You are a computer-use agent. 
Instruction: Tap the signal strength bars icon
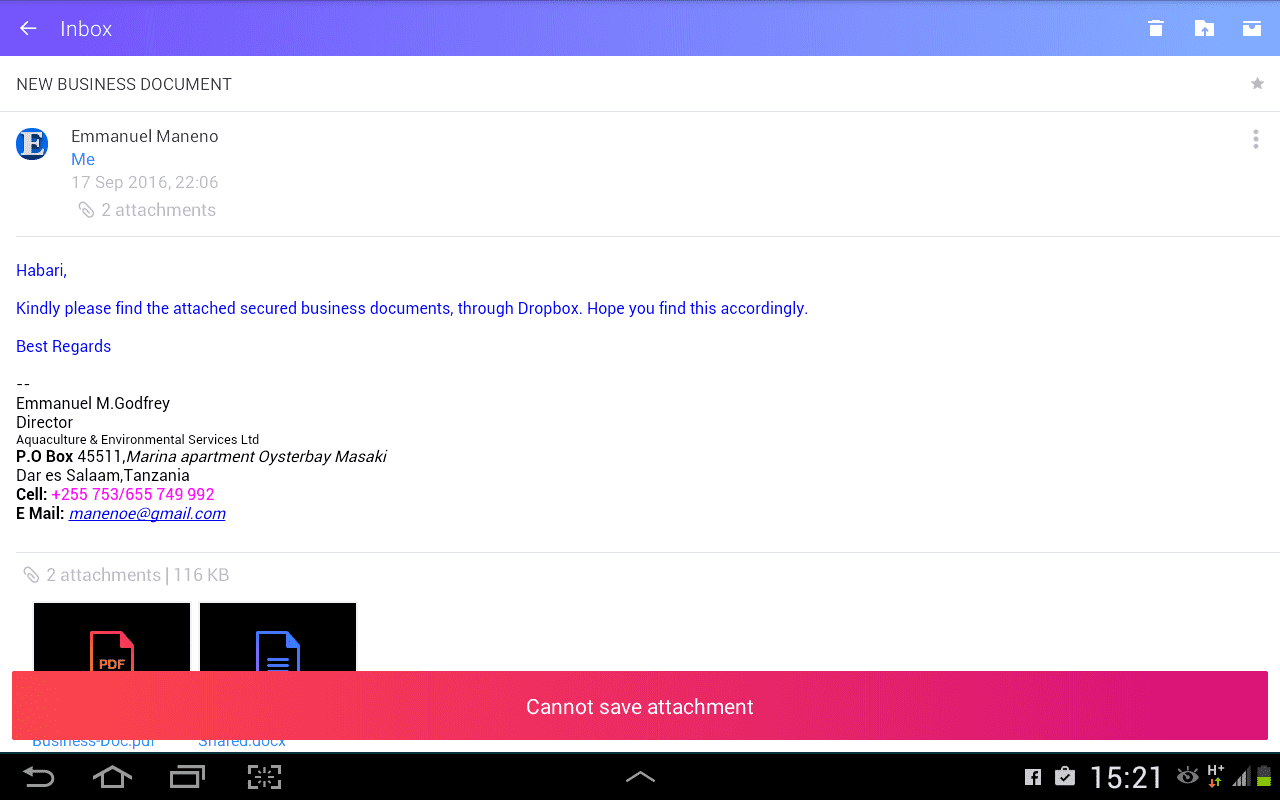(x=1241, y=777)
